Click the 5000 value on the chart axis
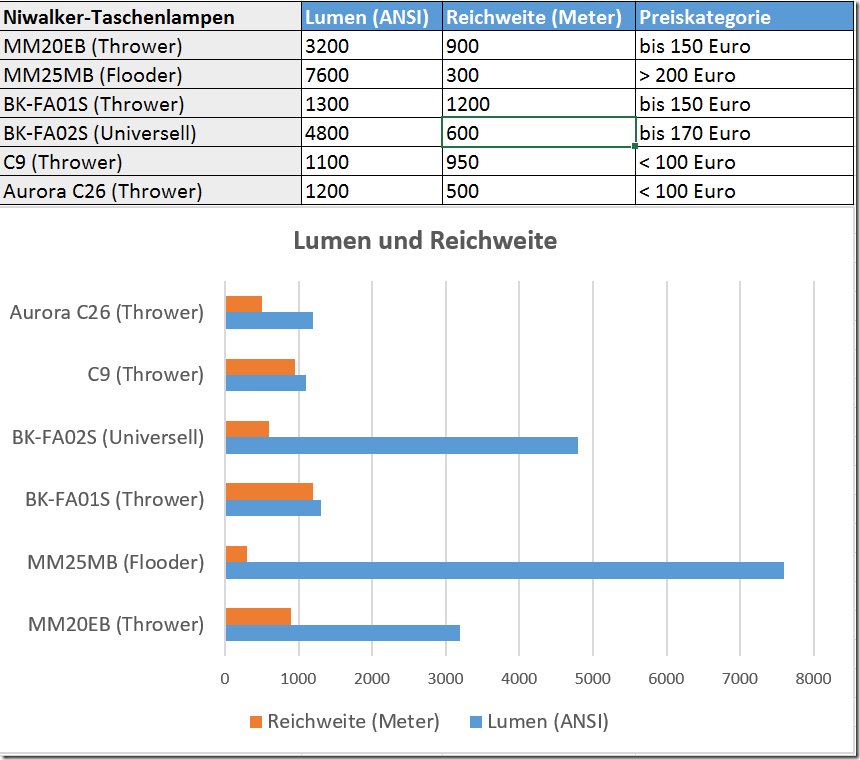The image size is (860, 760). [592, 679]
